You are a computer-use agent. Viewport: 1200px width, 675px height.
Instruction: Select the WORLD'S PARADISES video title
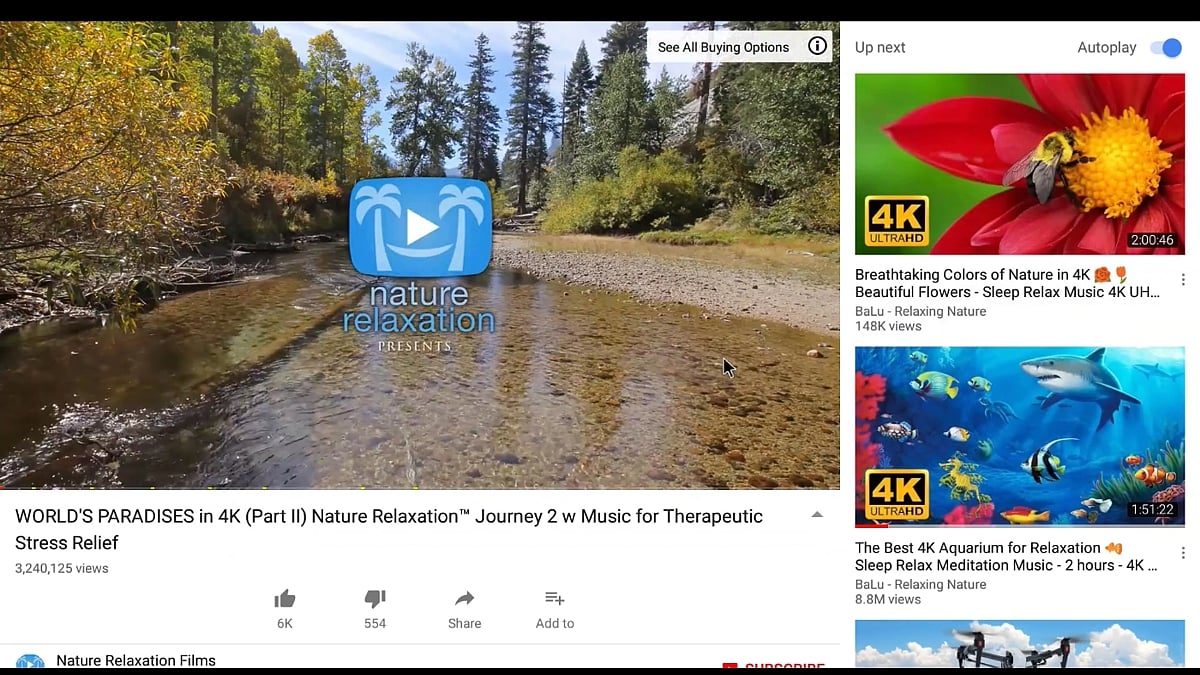pos(389,529)
